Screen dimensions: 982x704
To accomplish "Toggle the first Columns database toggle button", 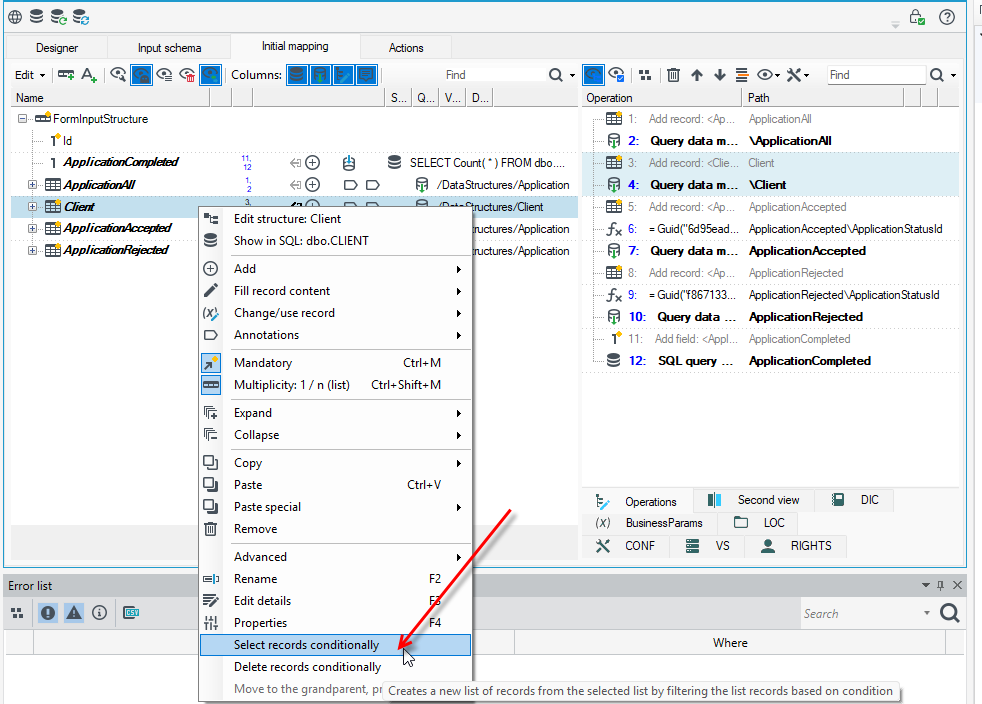I will click(297, 75).
